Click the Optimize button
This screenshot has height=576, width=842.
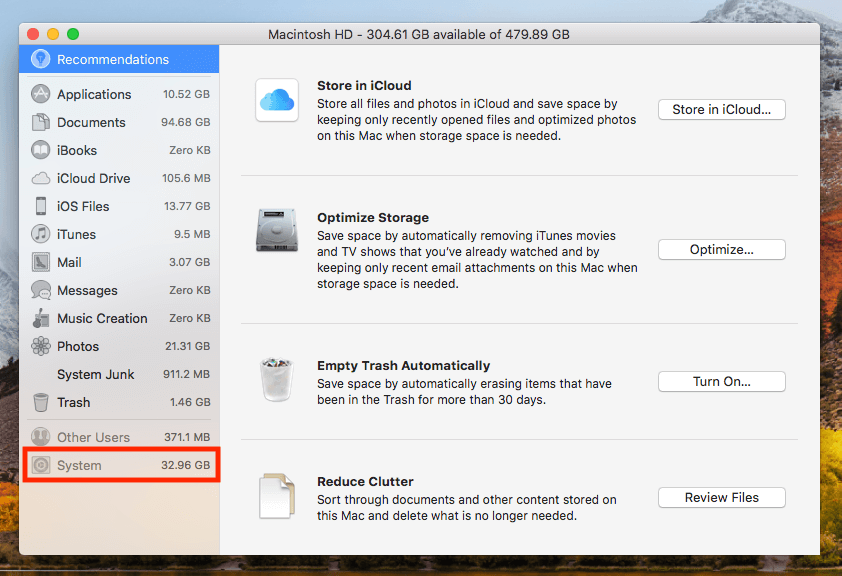[x=721, y=249]
